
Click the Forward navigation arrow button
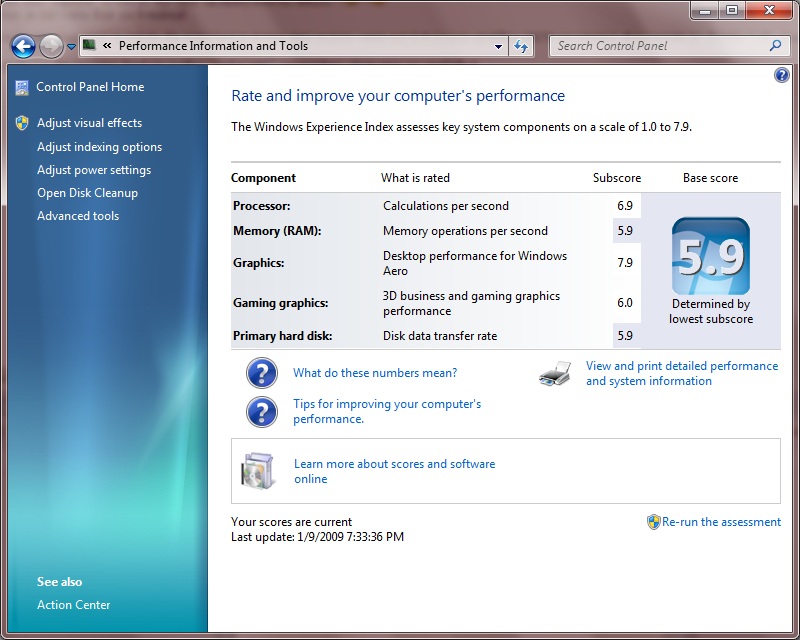(51, 46)
